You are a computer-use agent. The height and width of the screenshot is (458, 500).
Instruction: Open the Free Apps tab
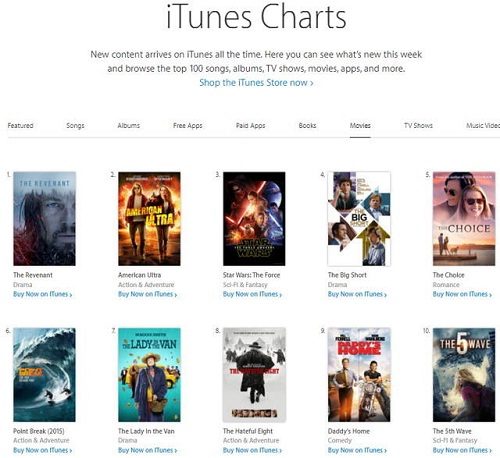(x=188, y=126)
